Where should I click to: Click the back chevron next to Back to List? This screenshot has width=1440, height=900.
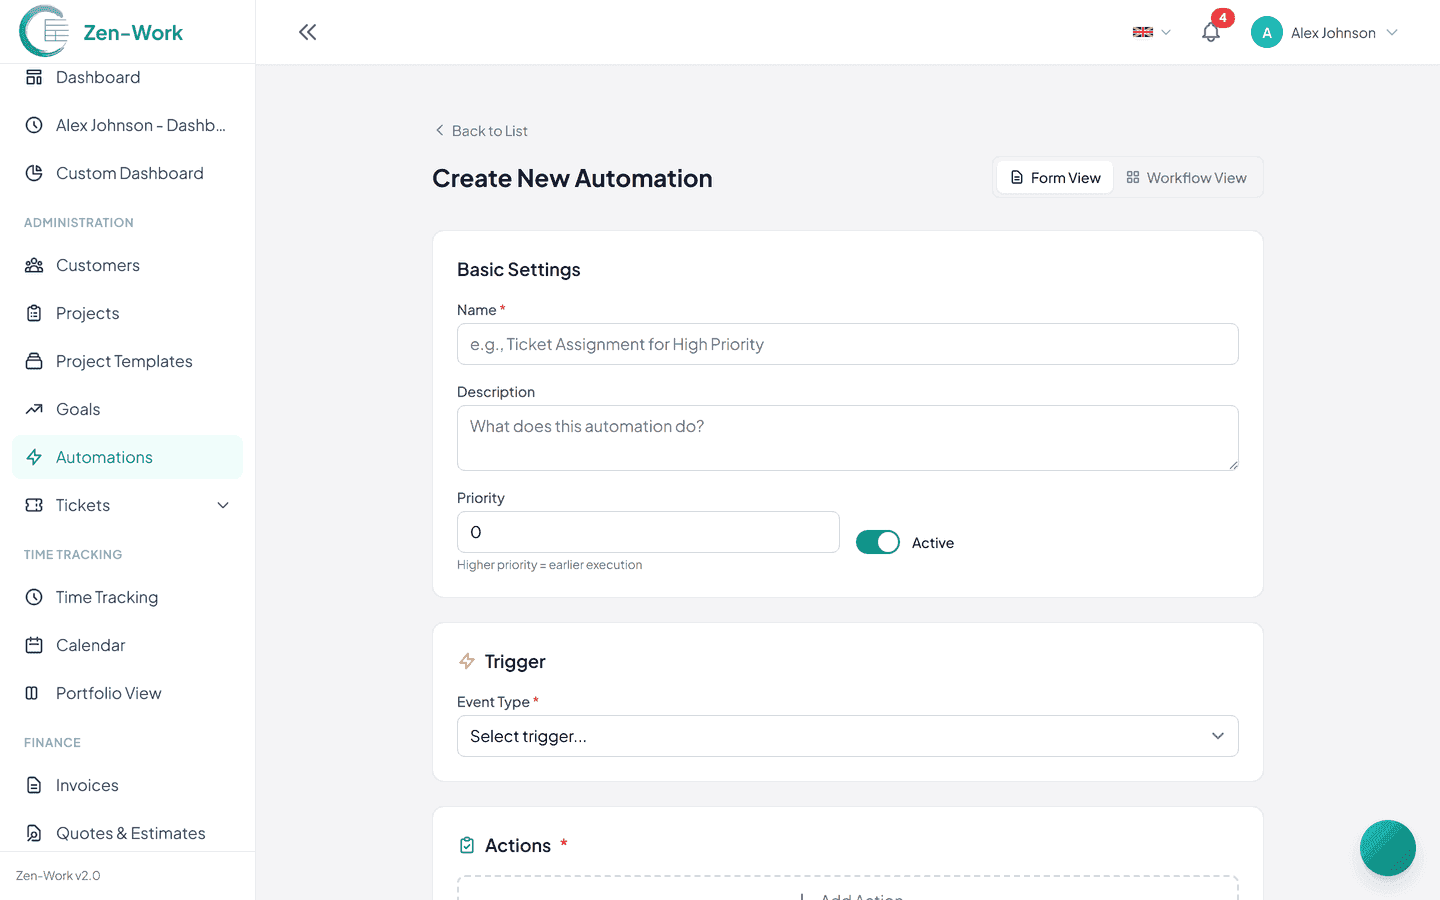pyautogui.click(x=440, y=131)
